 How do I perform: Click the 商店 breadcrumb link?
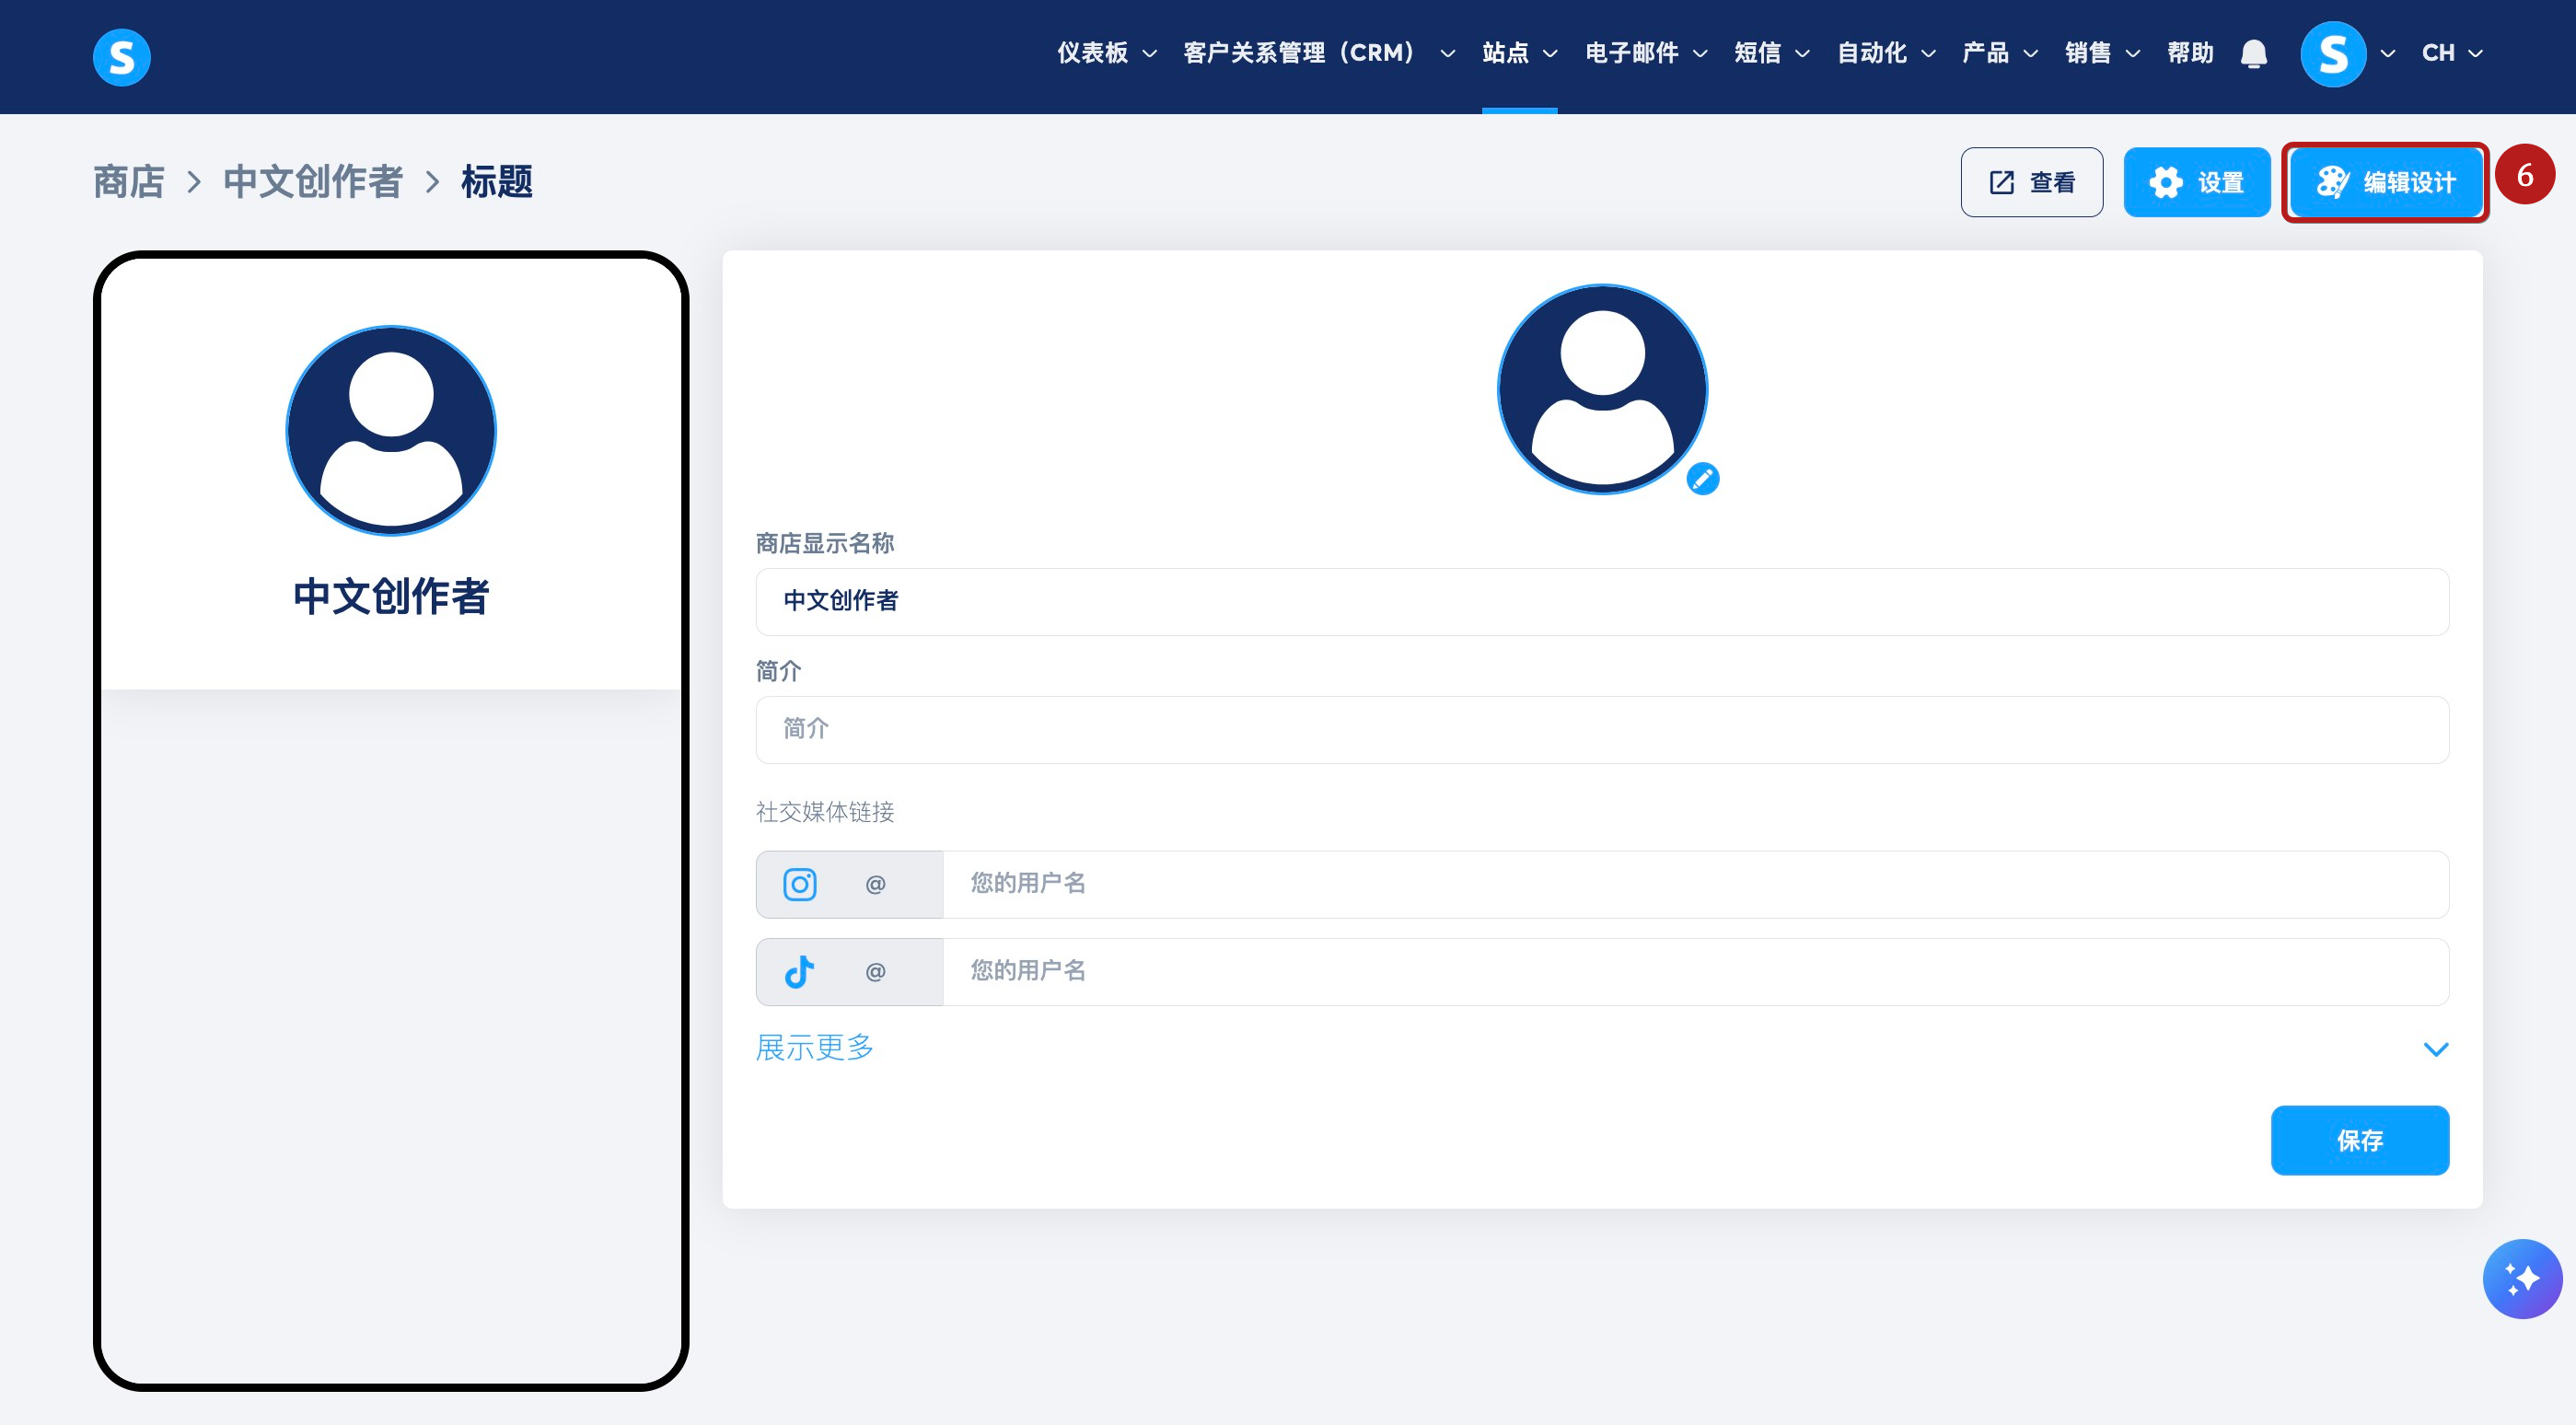(129, 182)
